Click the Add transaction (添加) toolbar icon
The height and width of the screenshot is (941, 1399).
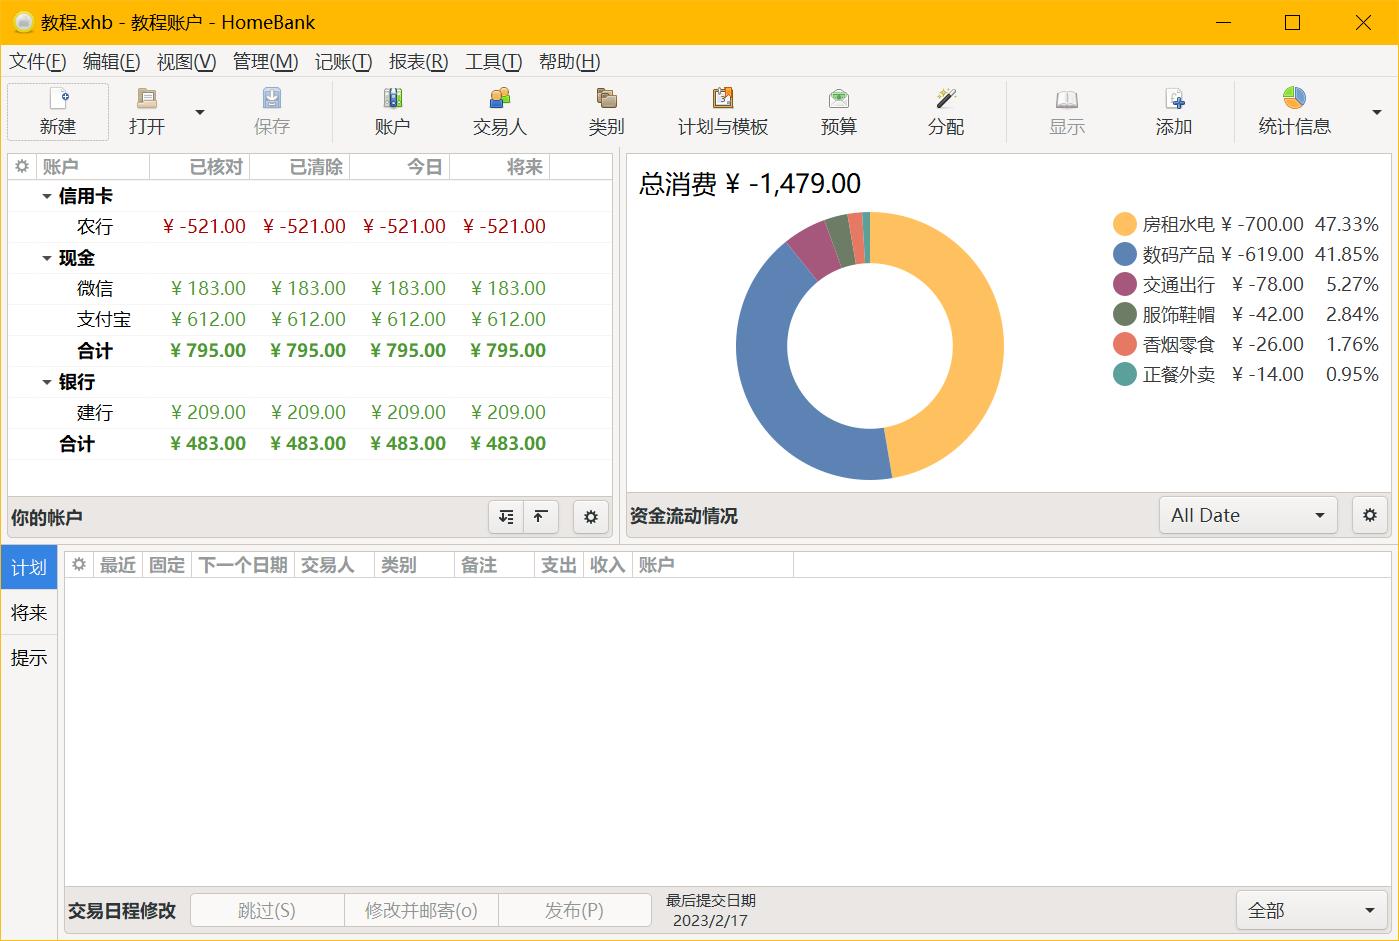(x=1174, y=100)
